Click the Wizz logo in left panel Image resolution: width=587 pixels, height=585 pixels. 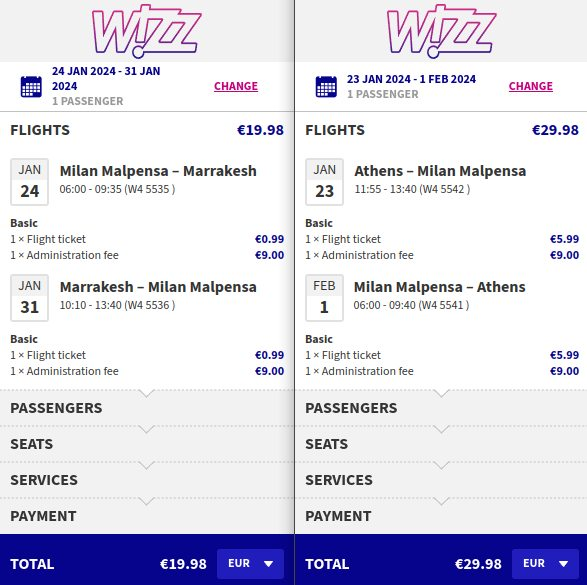146,31
